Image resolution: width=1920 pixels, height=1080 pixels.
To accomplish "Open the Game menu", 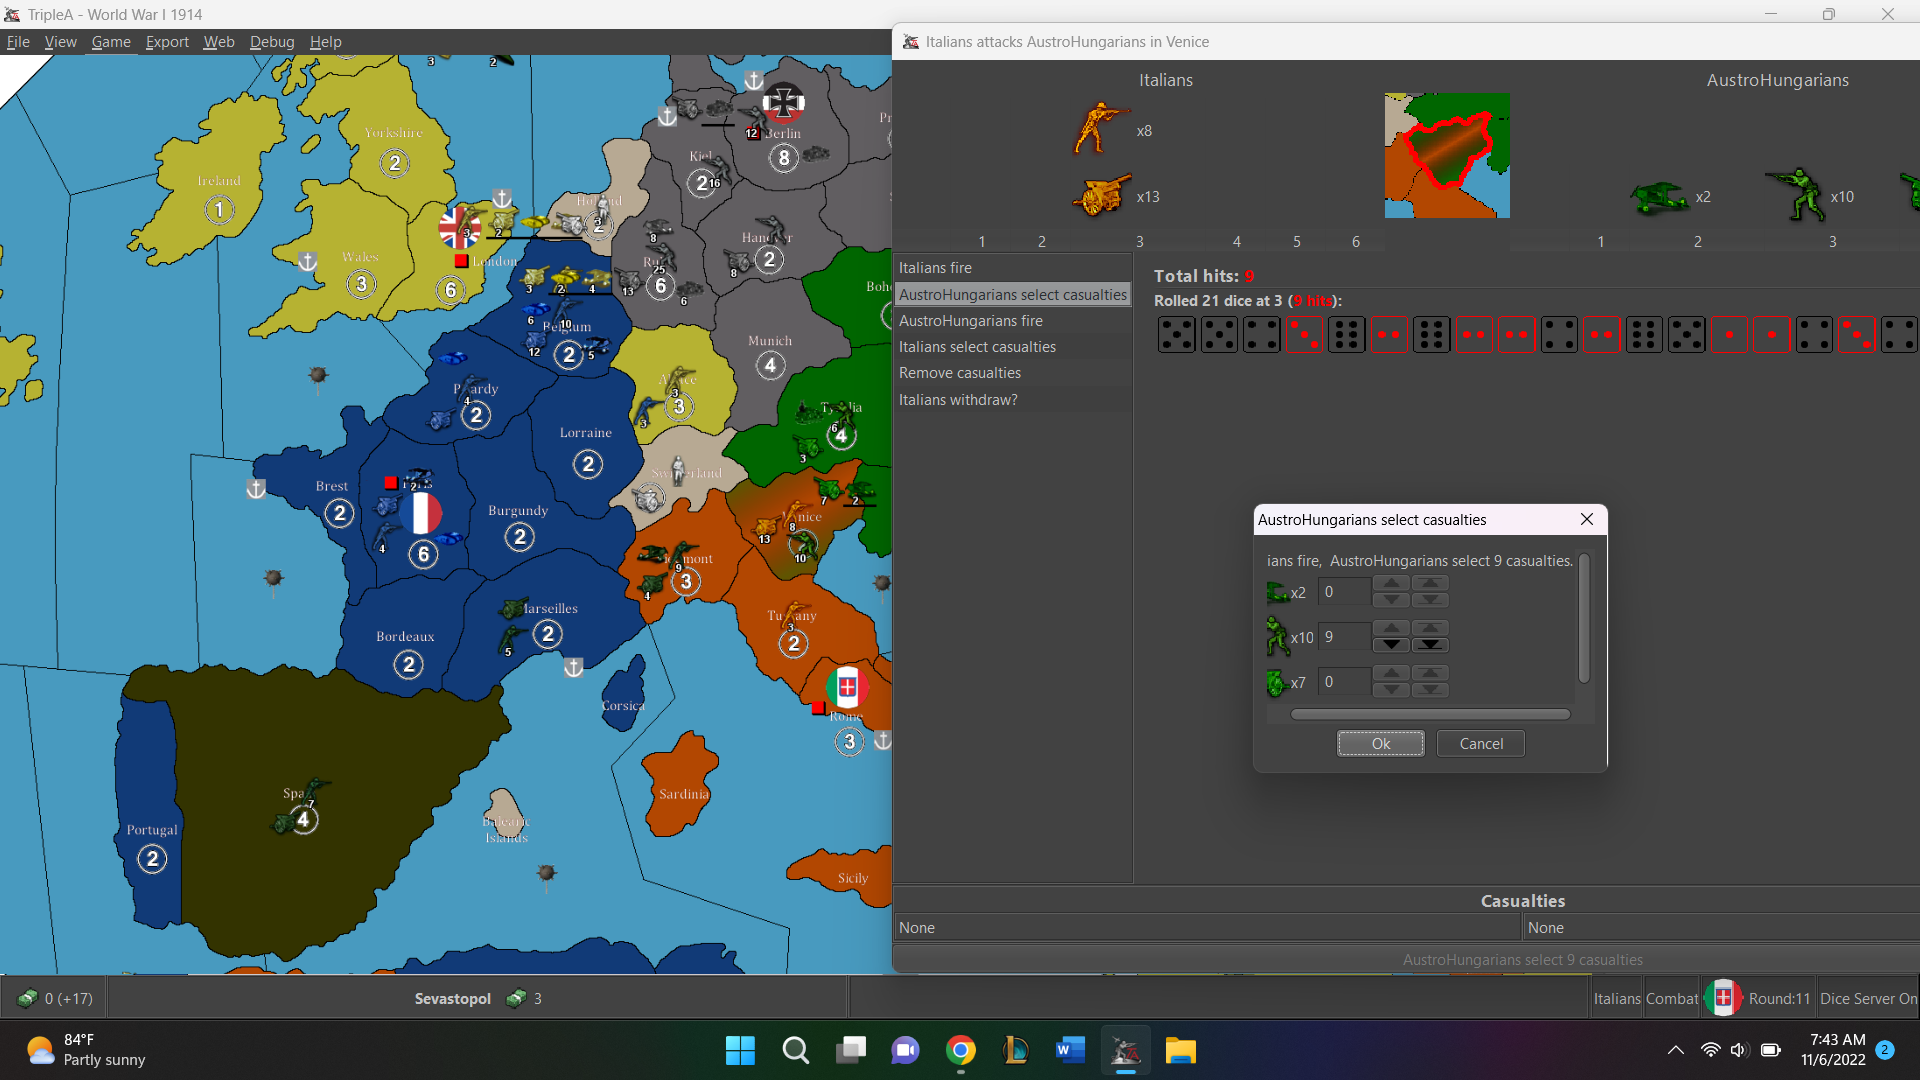I will pos(111,42).
